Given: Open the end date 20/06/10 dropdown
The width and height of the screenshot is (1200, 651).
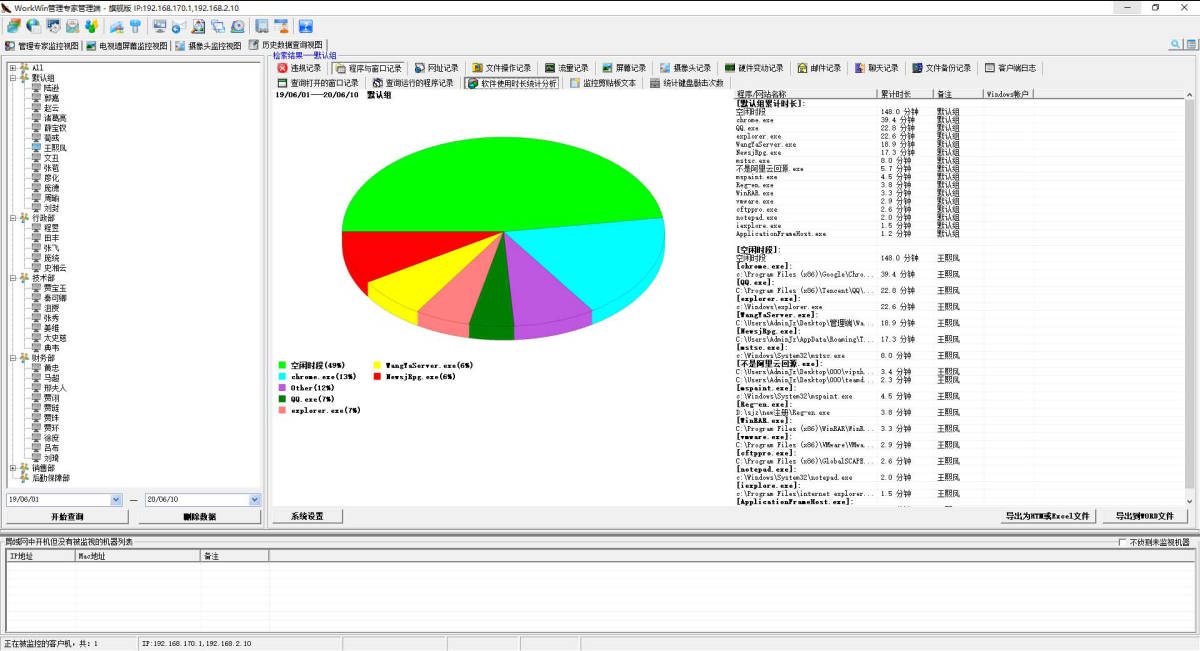Looking at the screenshot, I should 254,499.
